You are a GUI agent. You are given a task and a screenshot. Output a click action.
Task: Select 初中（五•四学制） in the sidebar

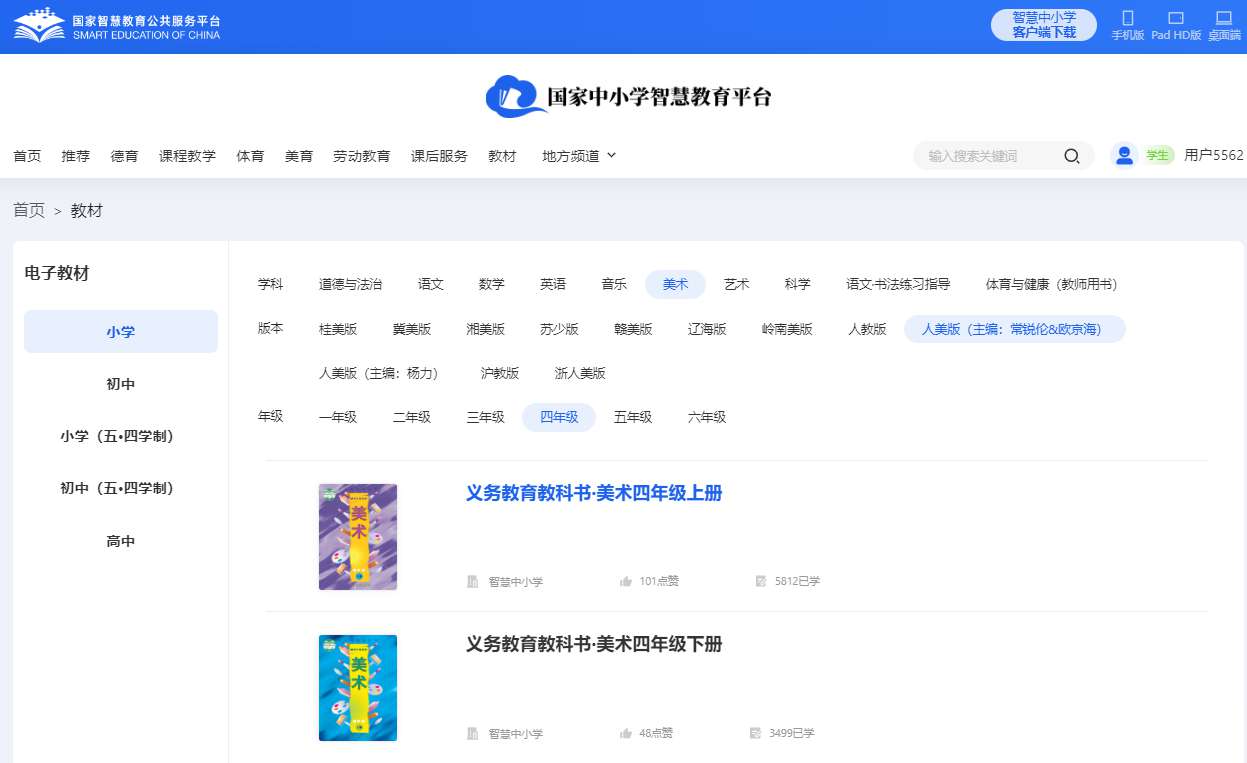(121, 488)
